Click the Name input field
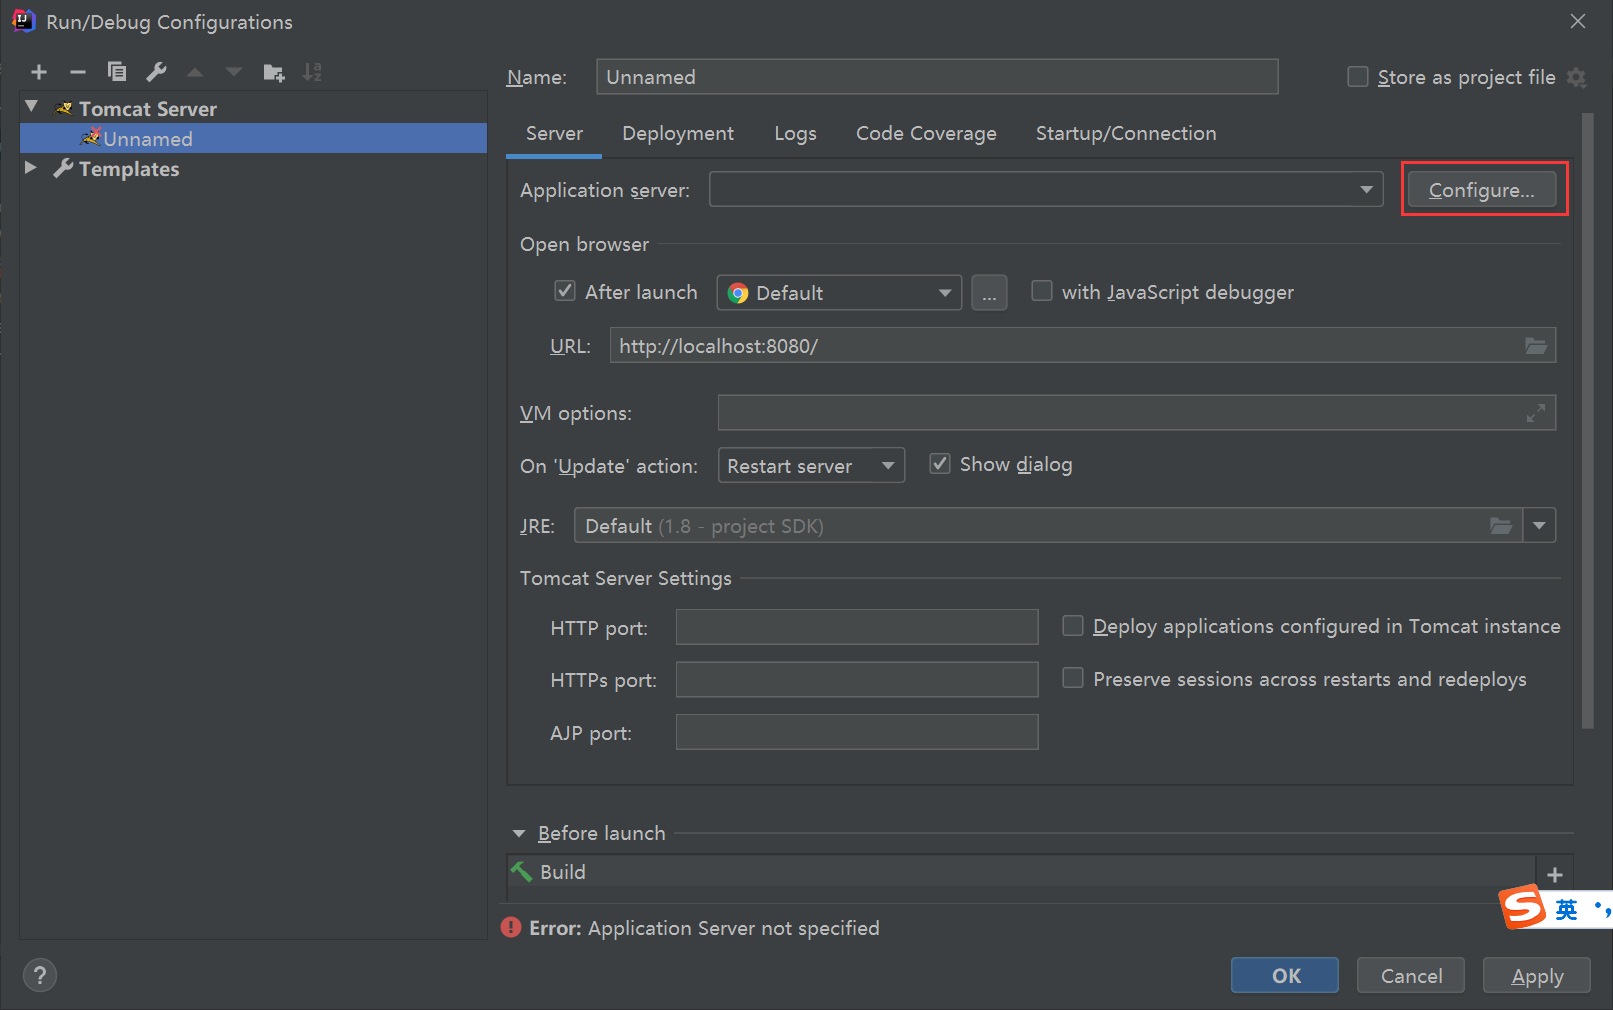This screenshot has width=1613, height=1010. pyautogui.click(x=937, y=77)
